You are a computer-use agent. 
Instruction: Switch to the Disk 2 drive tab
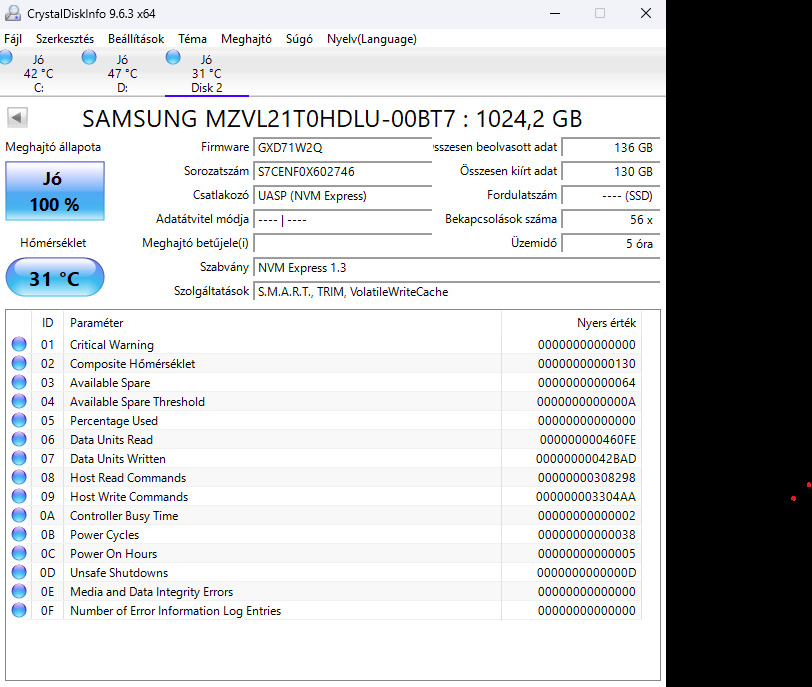[x=207, y=73]
